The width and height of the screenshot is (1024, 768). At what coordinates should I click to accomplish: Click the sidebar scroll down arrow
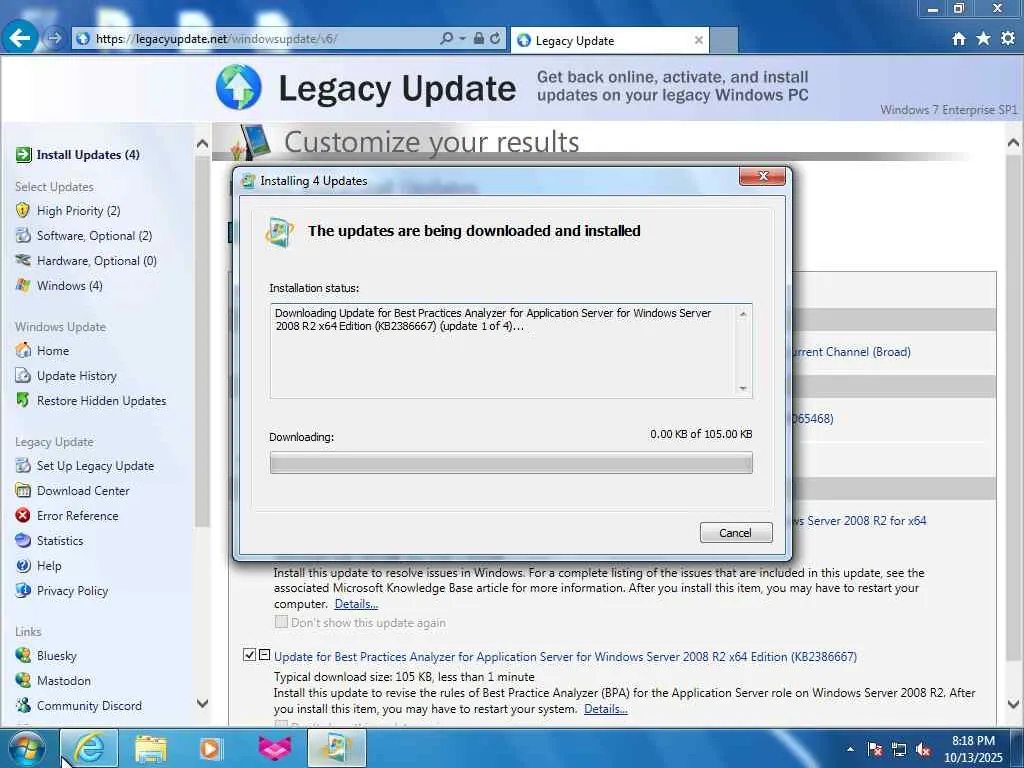[x=202, y=703]
